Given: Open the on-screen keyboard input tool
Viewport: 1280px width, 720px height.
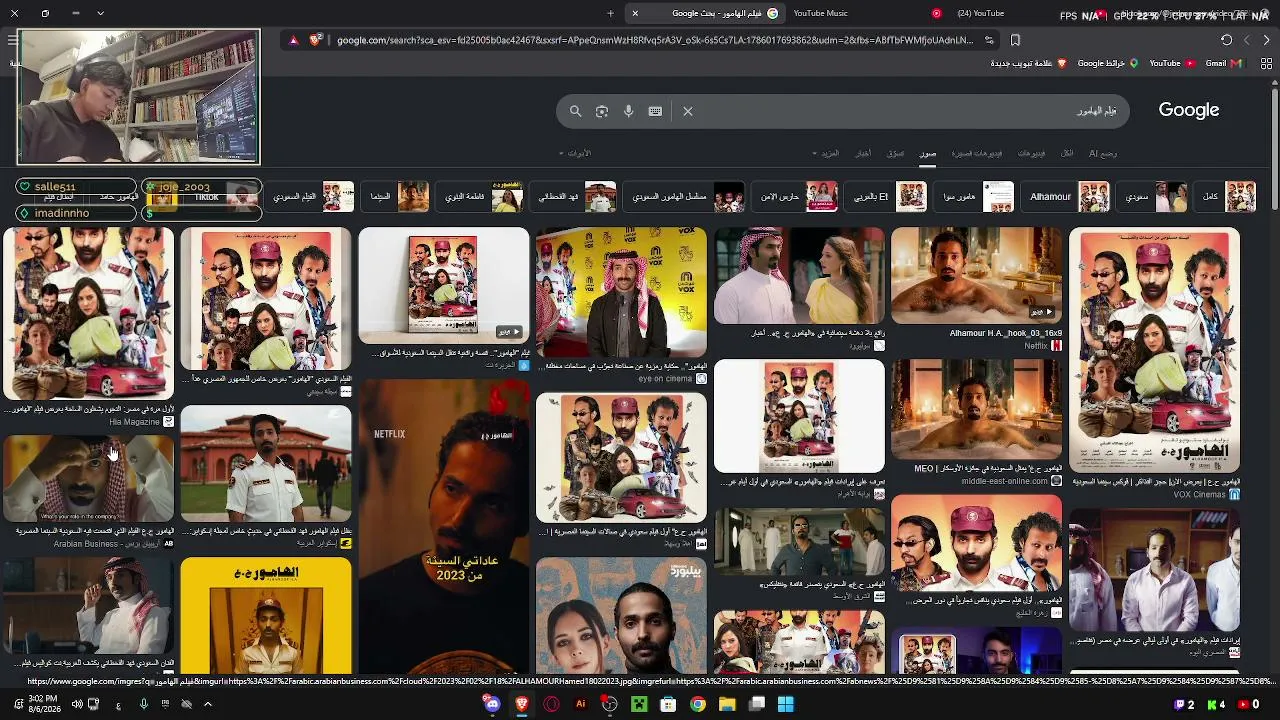Looking at the screenshot, I should (655, 111).
